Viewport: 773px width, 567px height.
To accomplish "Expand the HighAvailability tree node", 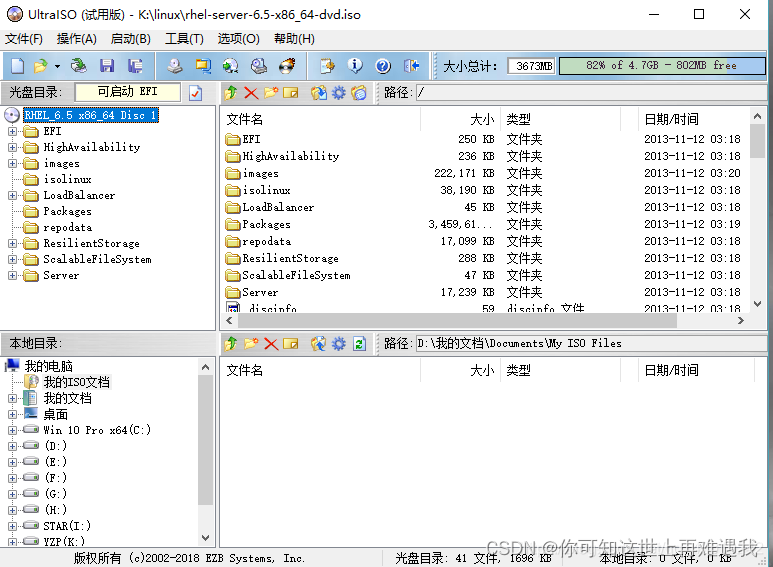I will (x=12, y=147).
